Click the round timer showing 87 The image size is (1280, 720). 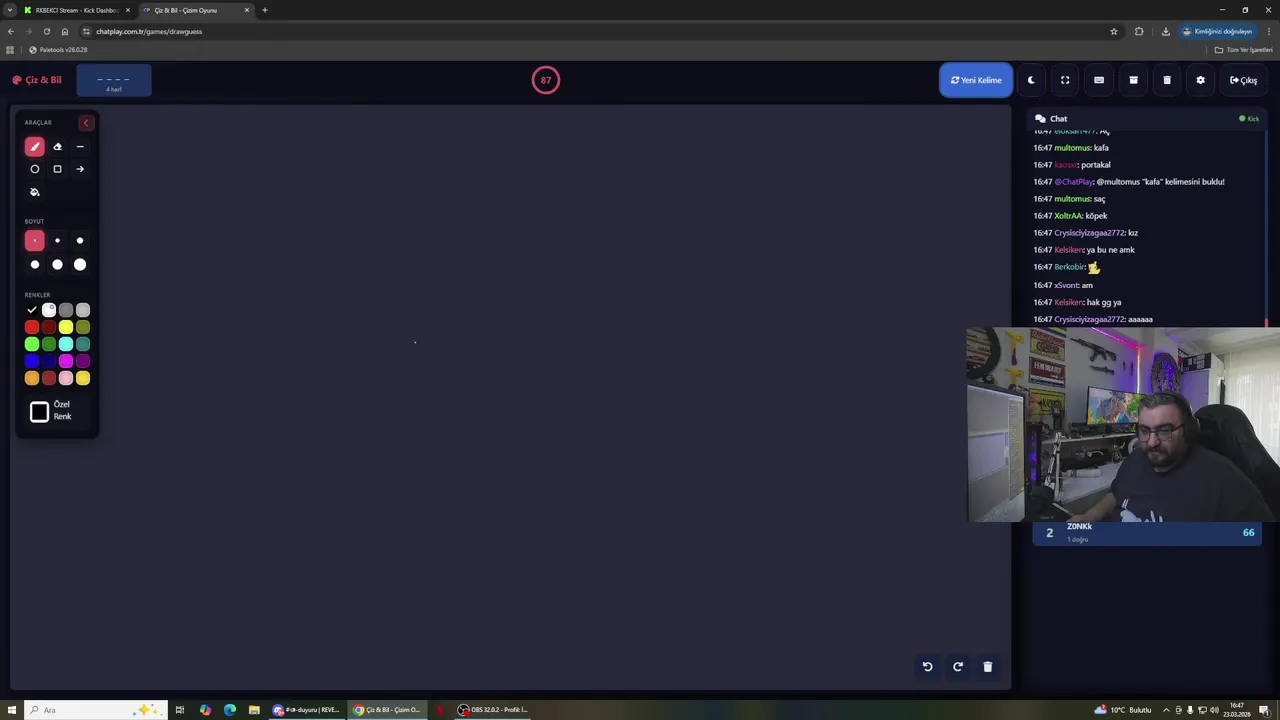click(x=546, y=80)
